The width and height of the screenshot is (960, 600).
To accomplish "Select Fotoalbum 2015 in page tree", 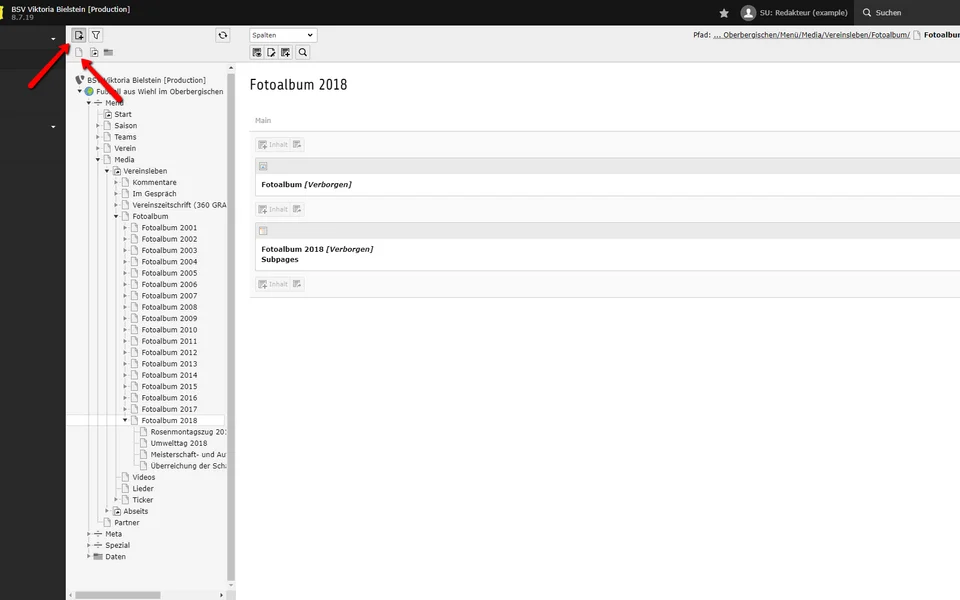I will click(x=169, y=386).
